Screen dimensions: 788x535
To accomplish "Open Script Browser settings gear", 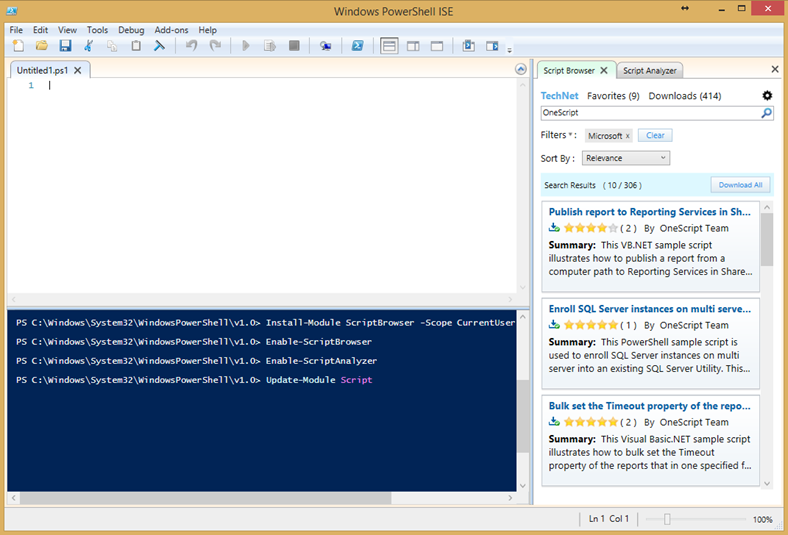I will pos(767,95).
